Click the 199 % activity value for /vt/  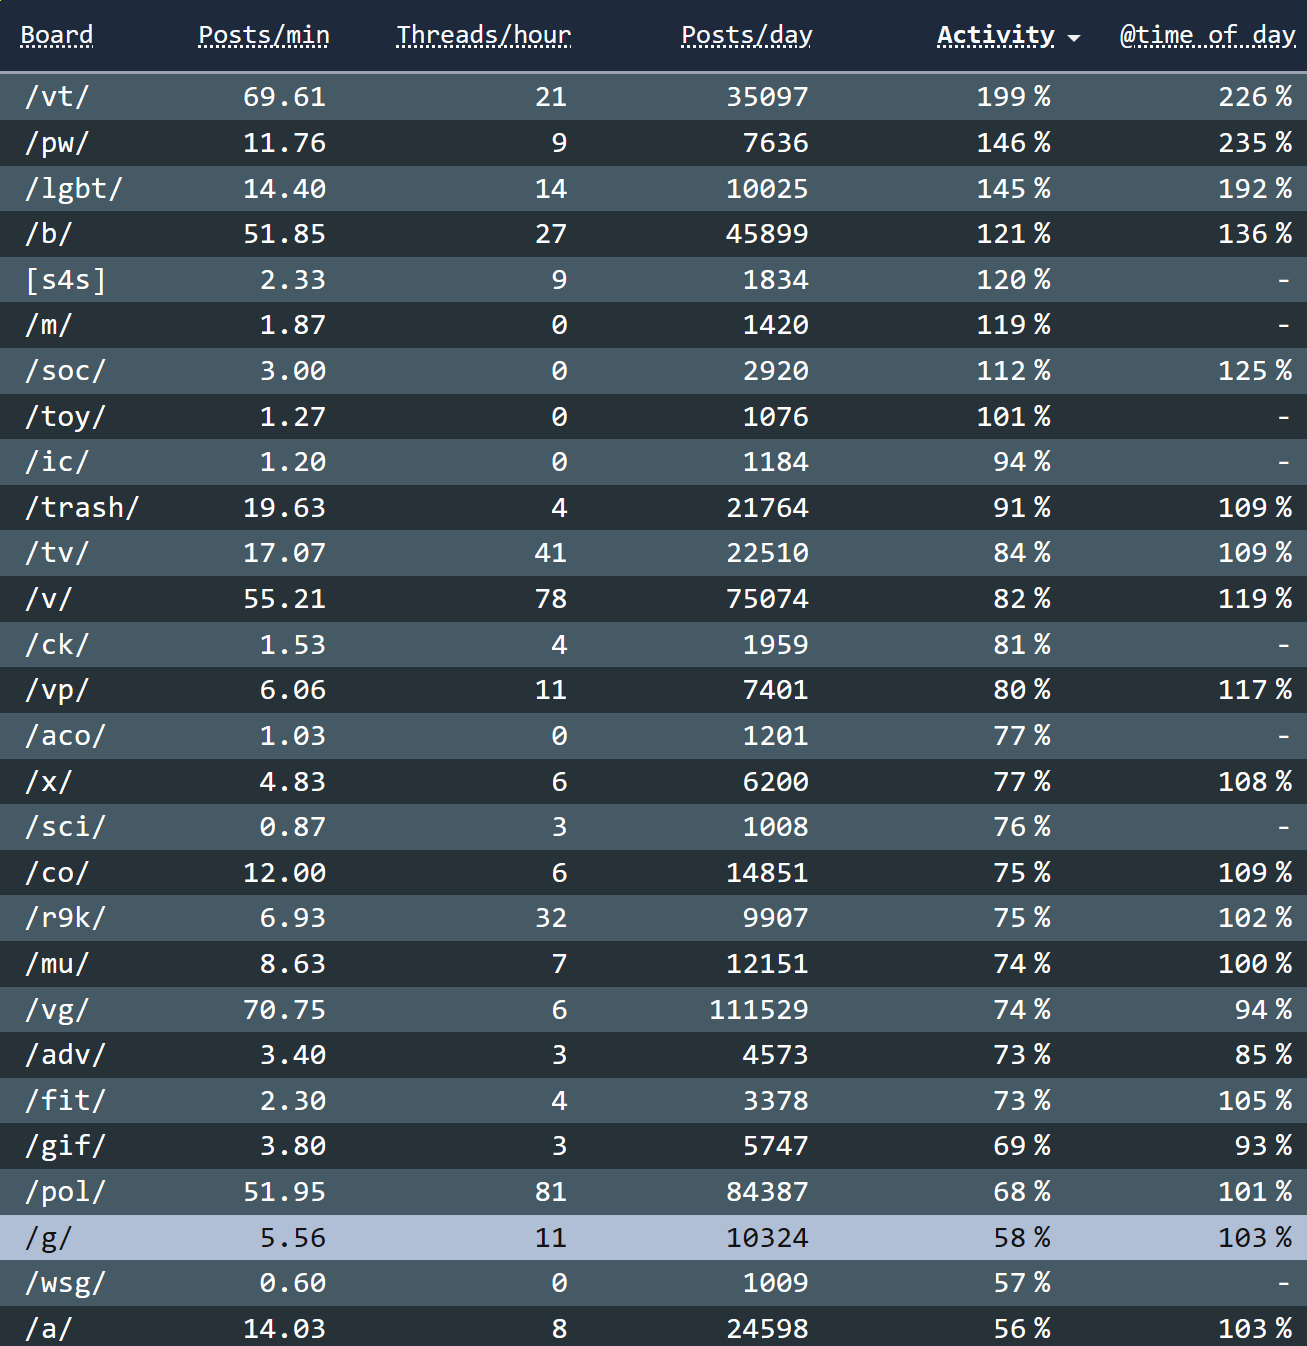point(1014,97)
